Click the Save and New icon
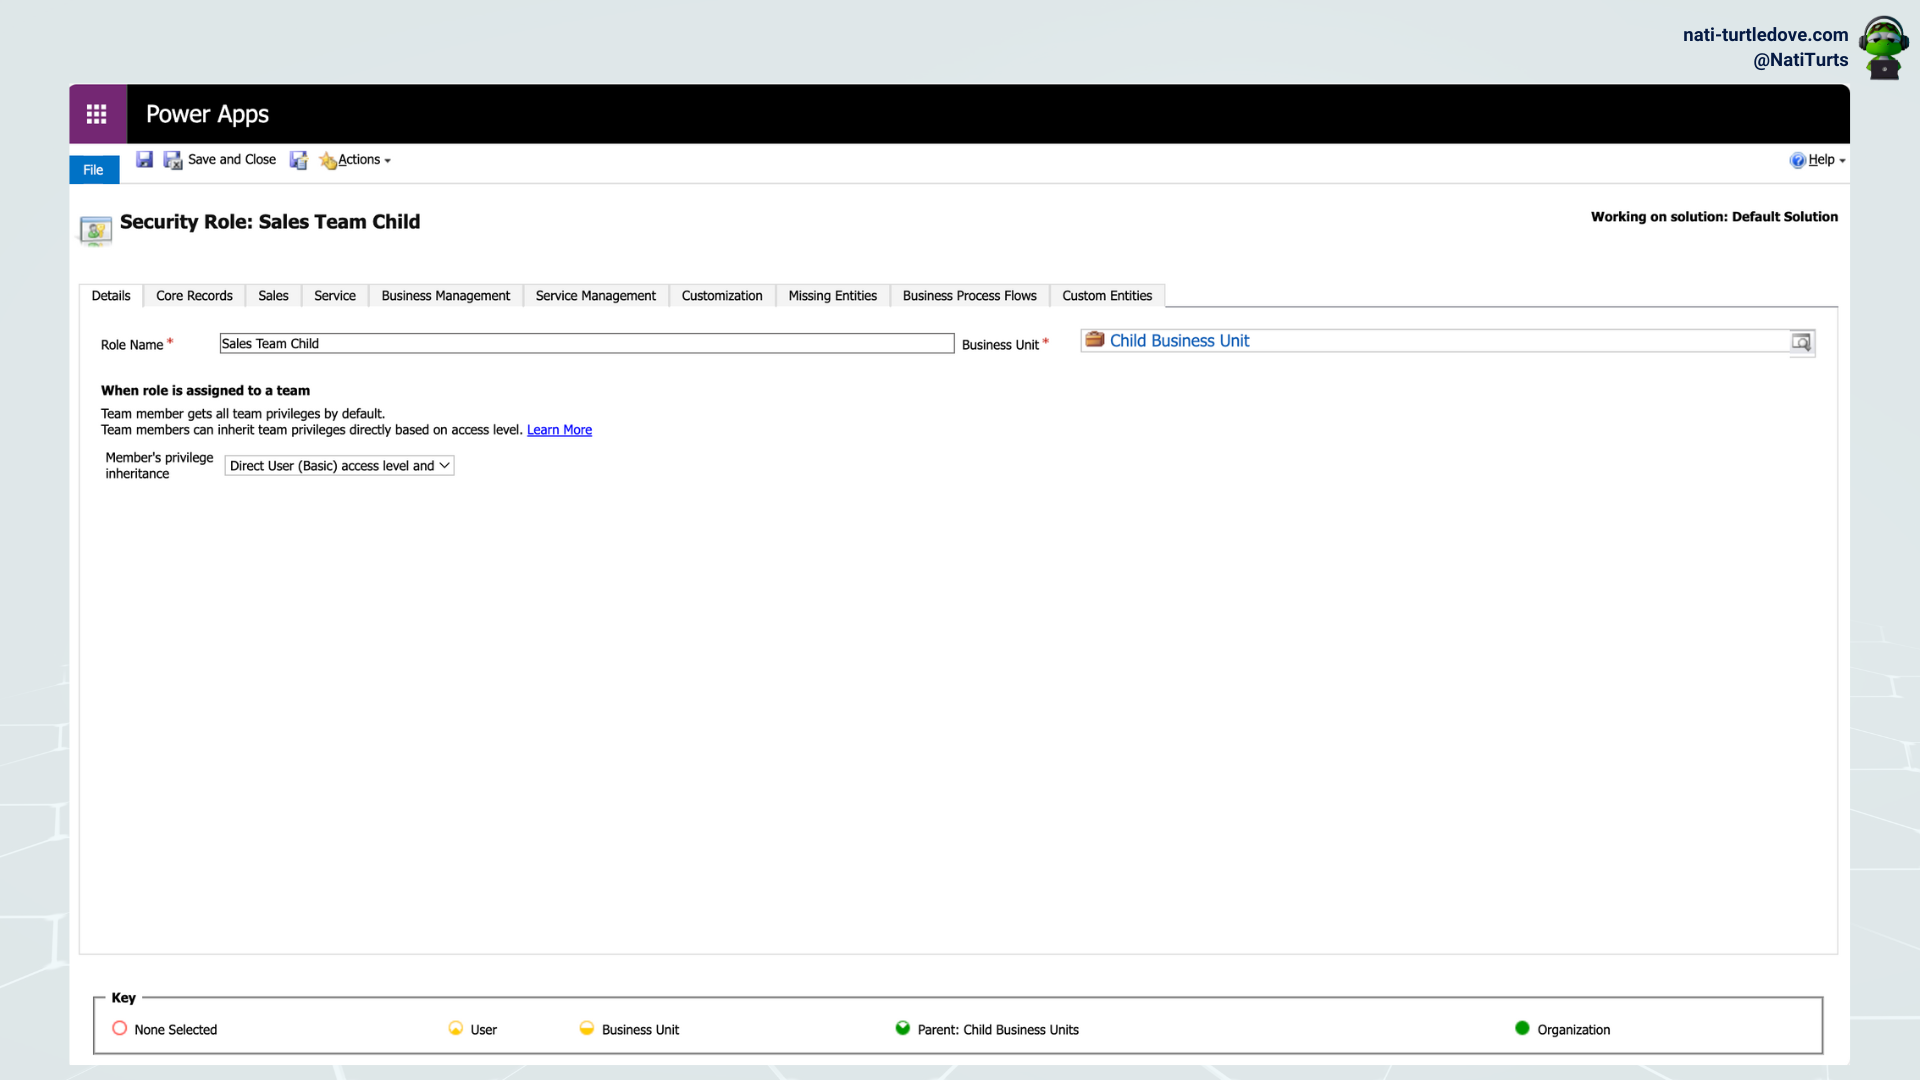The image size is (1920, 1080). coord(298,160)
